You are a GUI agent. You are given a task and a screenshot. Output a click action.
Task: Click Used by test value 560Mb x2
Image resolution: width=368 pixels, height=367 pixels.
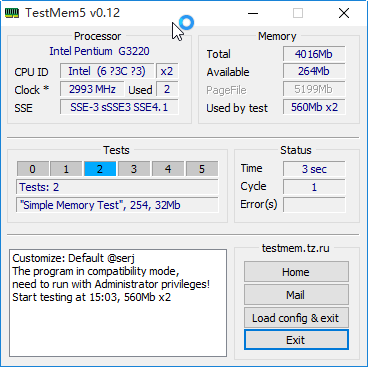(314, 107)
